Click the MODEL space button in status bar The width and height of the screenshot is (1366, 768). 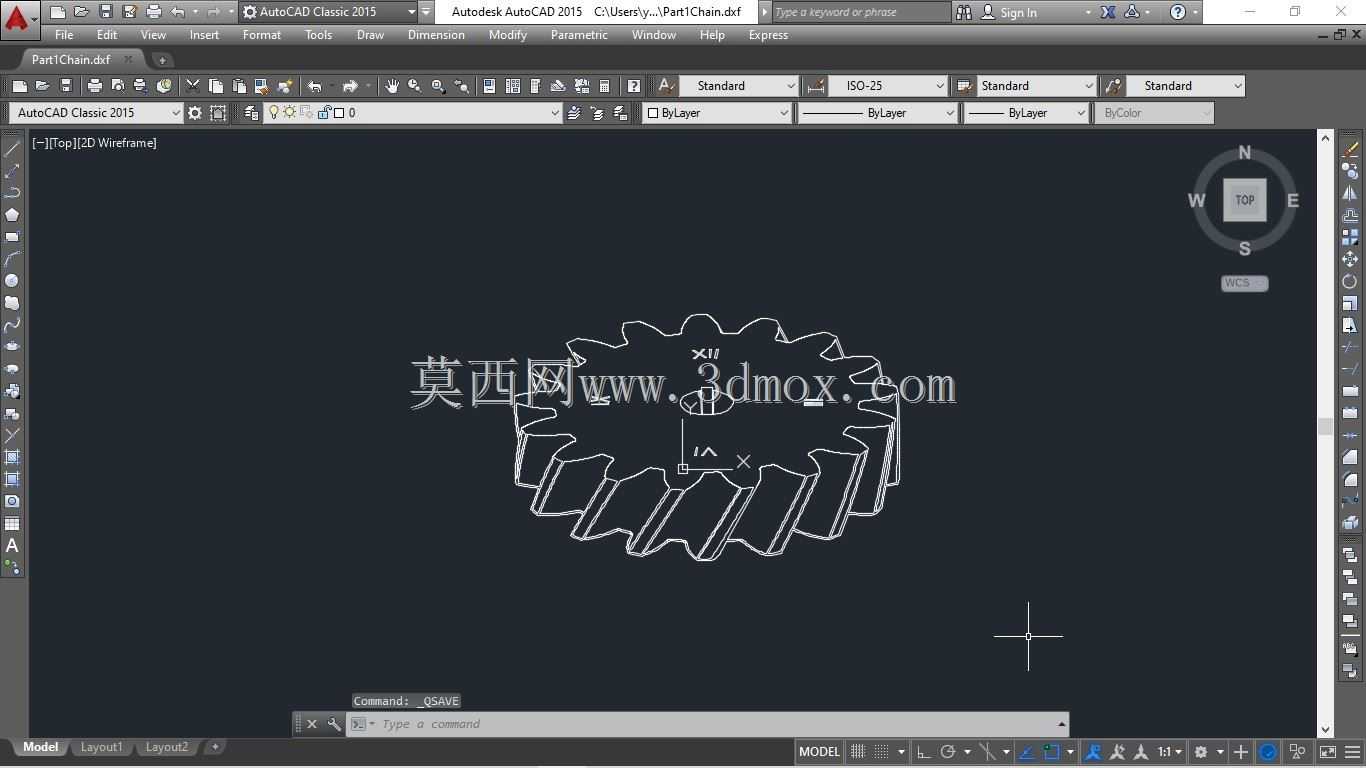pyautogui.click(x=819, y=752)
